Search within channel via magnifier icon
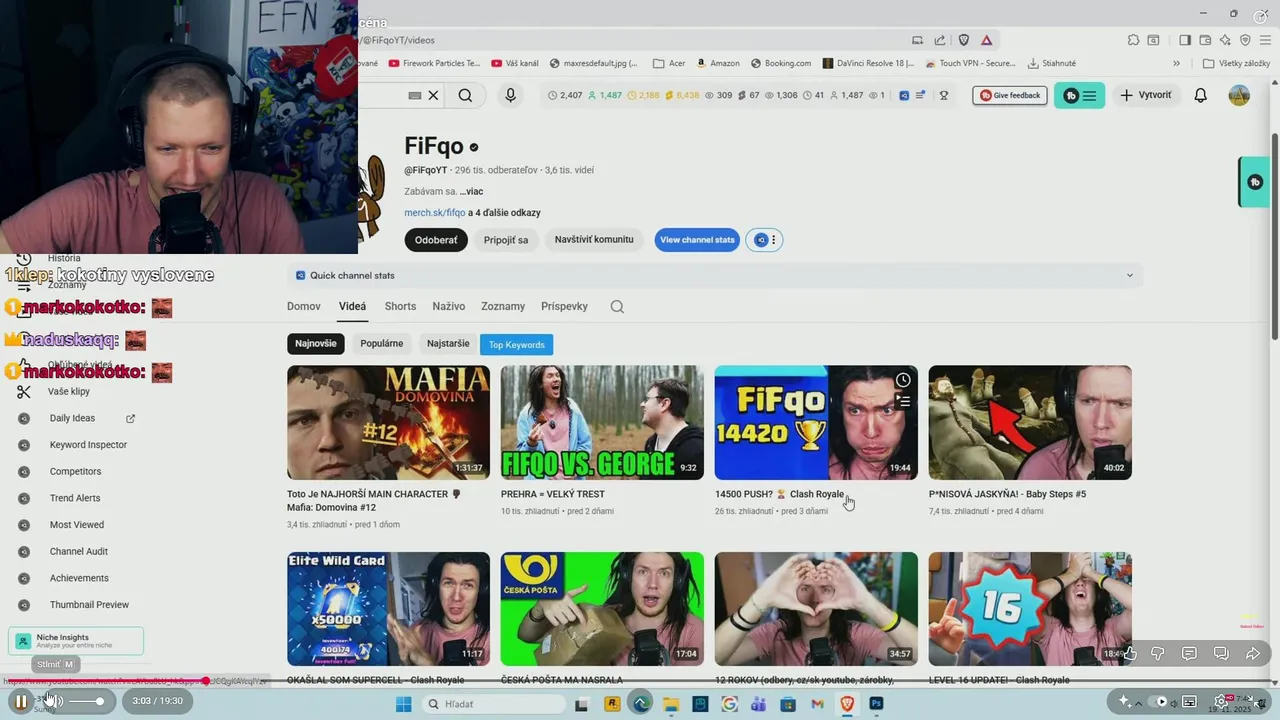1280x720 pixels. [x=617, y=307]
